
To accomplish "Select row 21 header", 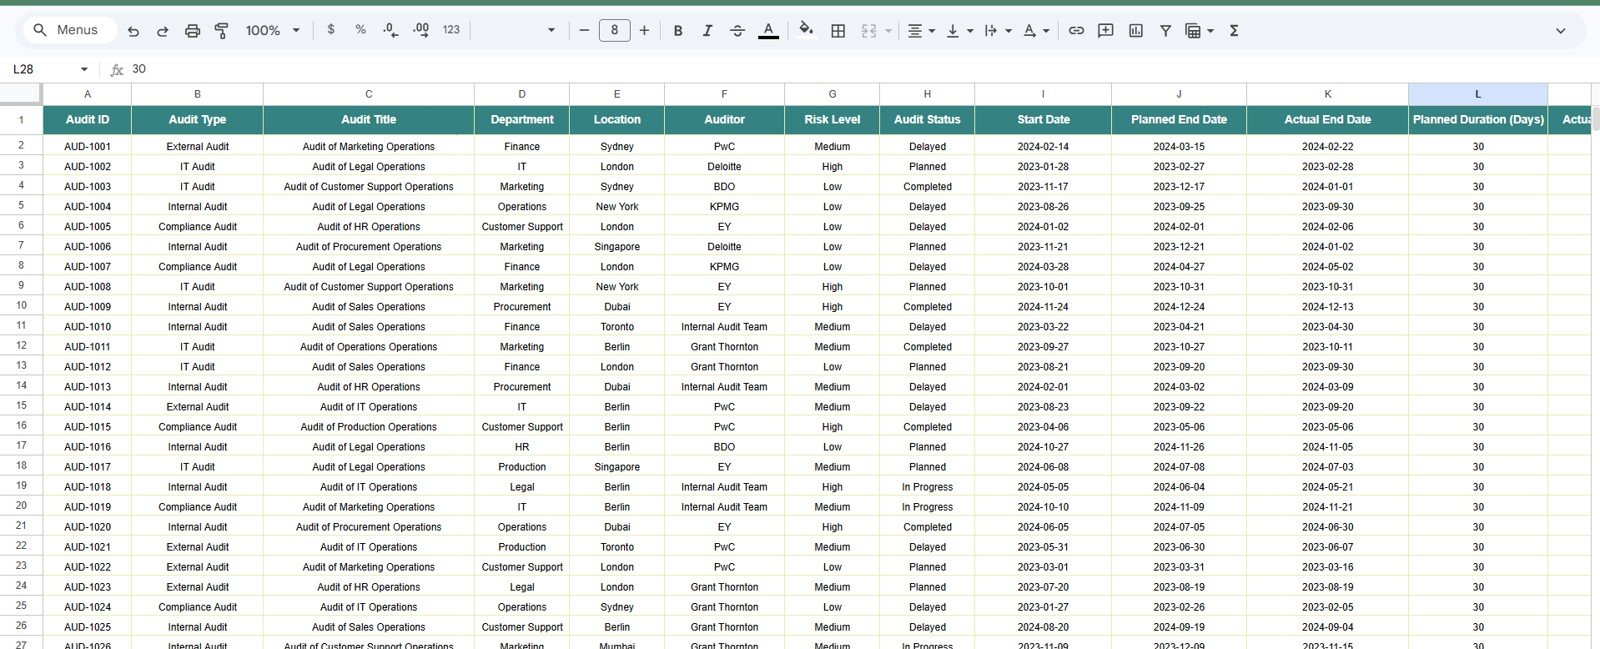I will 21,525.
